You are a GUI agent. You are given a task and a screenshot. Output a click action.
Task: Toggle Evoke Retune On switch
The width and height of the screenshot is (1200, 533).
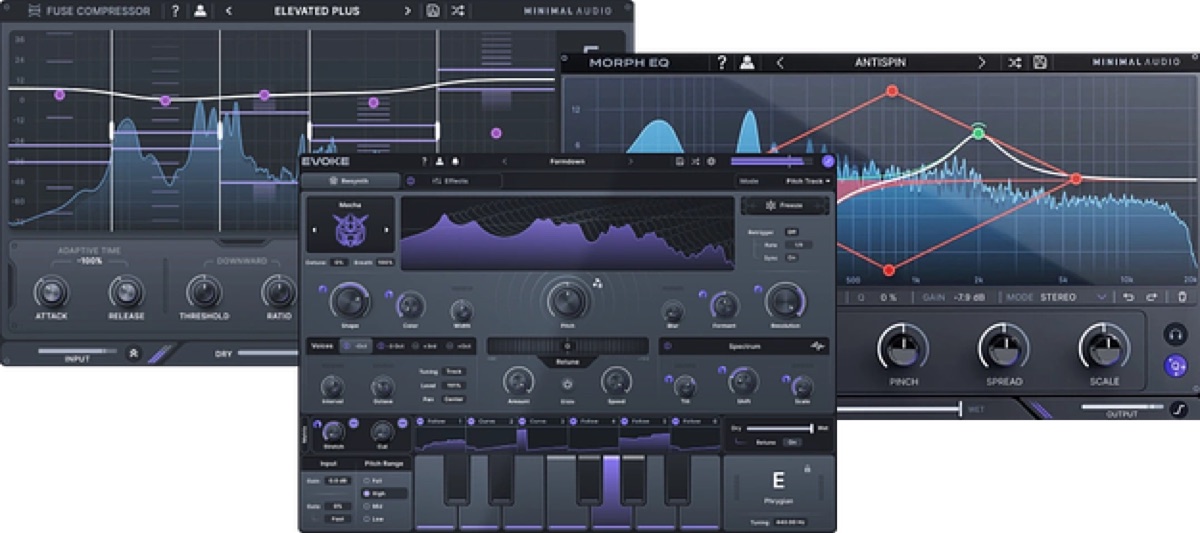pyautogui.click(x=792, y=442)
